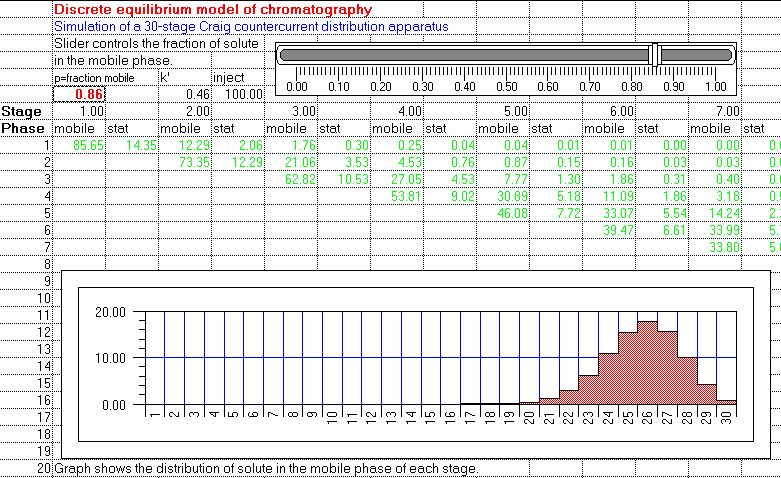Click the slider track above the 0.50 mark
This screenshot has width=781, height=478.
click(506, 55)
